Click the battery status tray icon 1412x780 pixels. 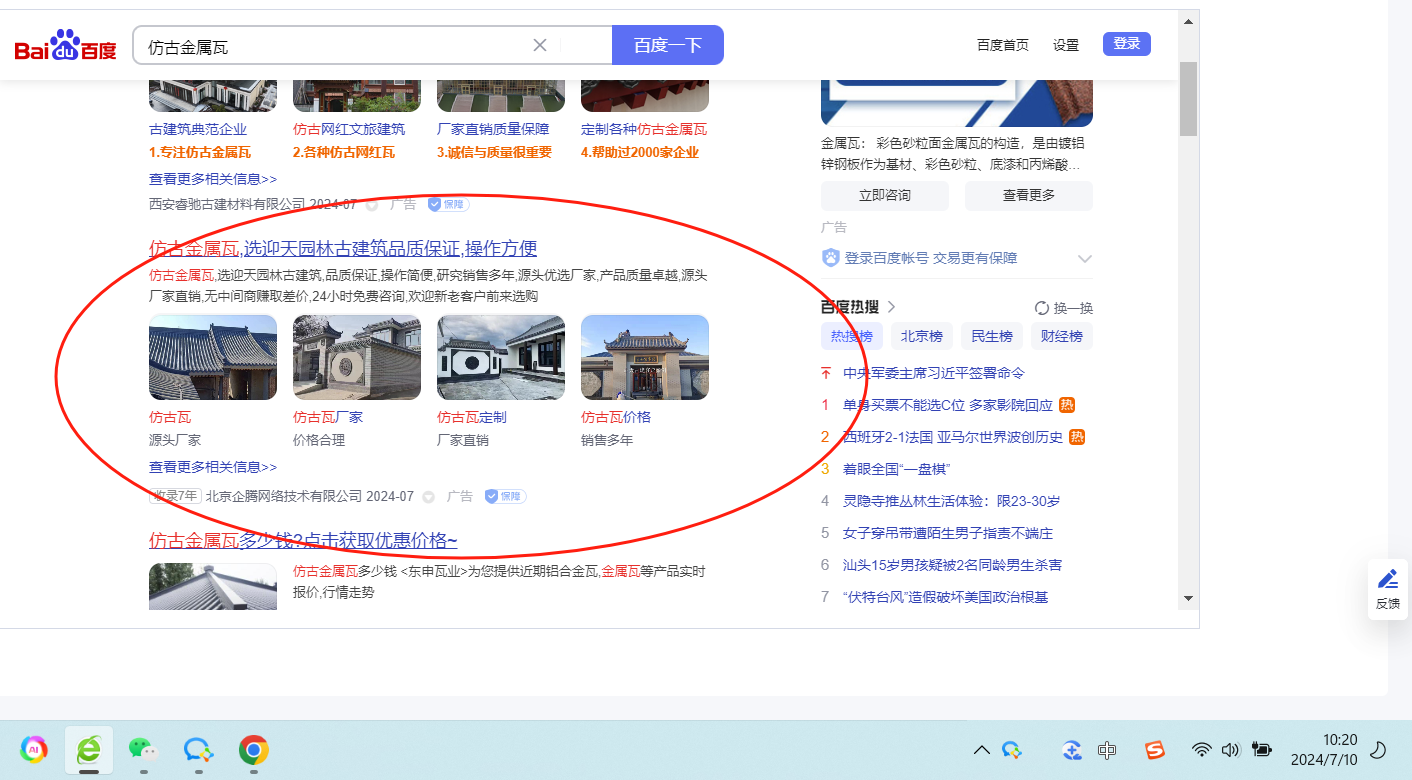coord(1262,750)
